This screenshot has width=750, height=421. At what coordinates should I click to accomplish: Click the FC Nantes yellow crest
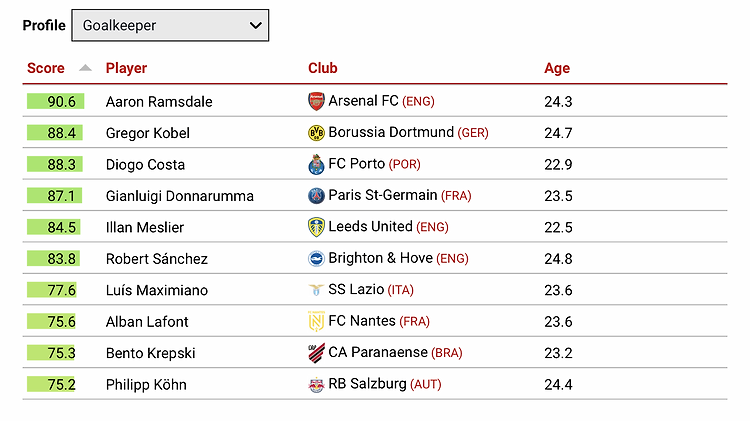pyautogui.click(x=316, y=321)
